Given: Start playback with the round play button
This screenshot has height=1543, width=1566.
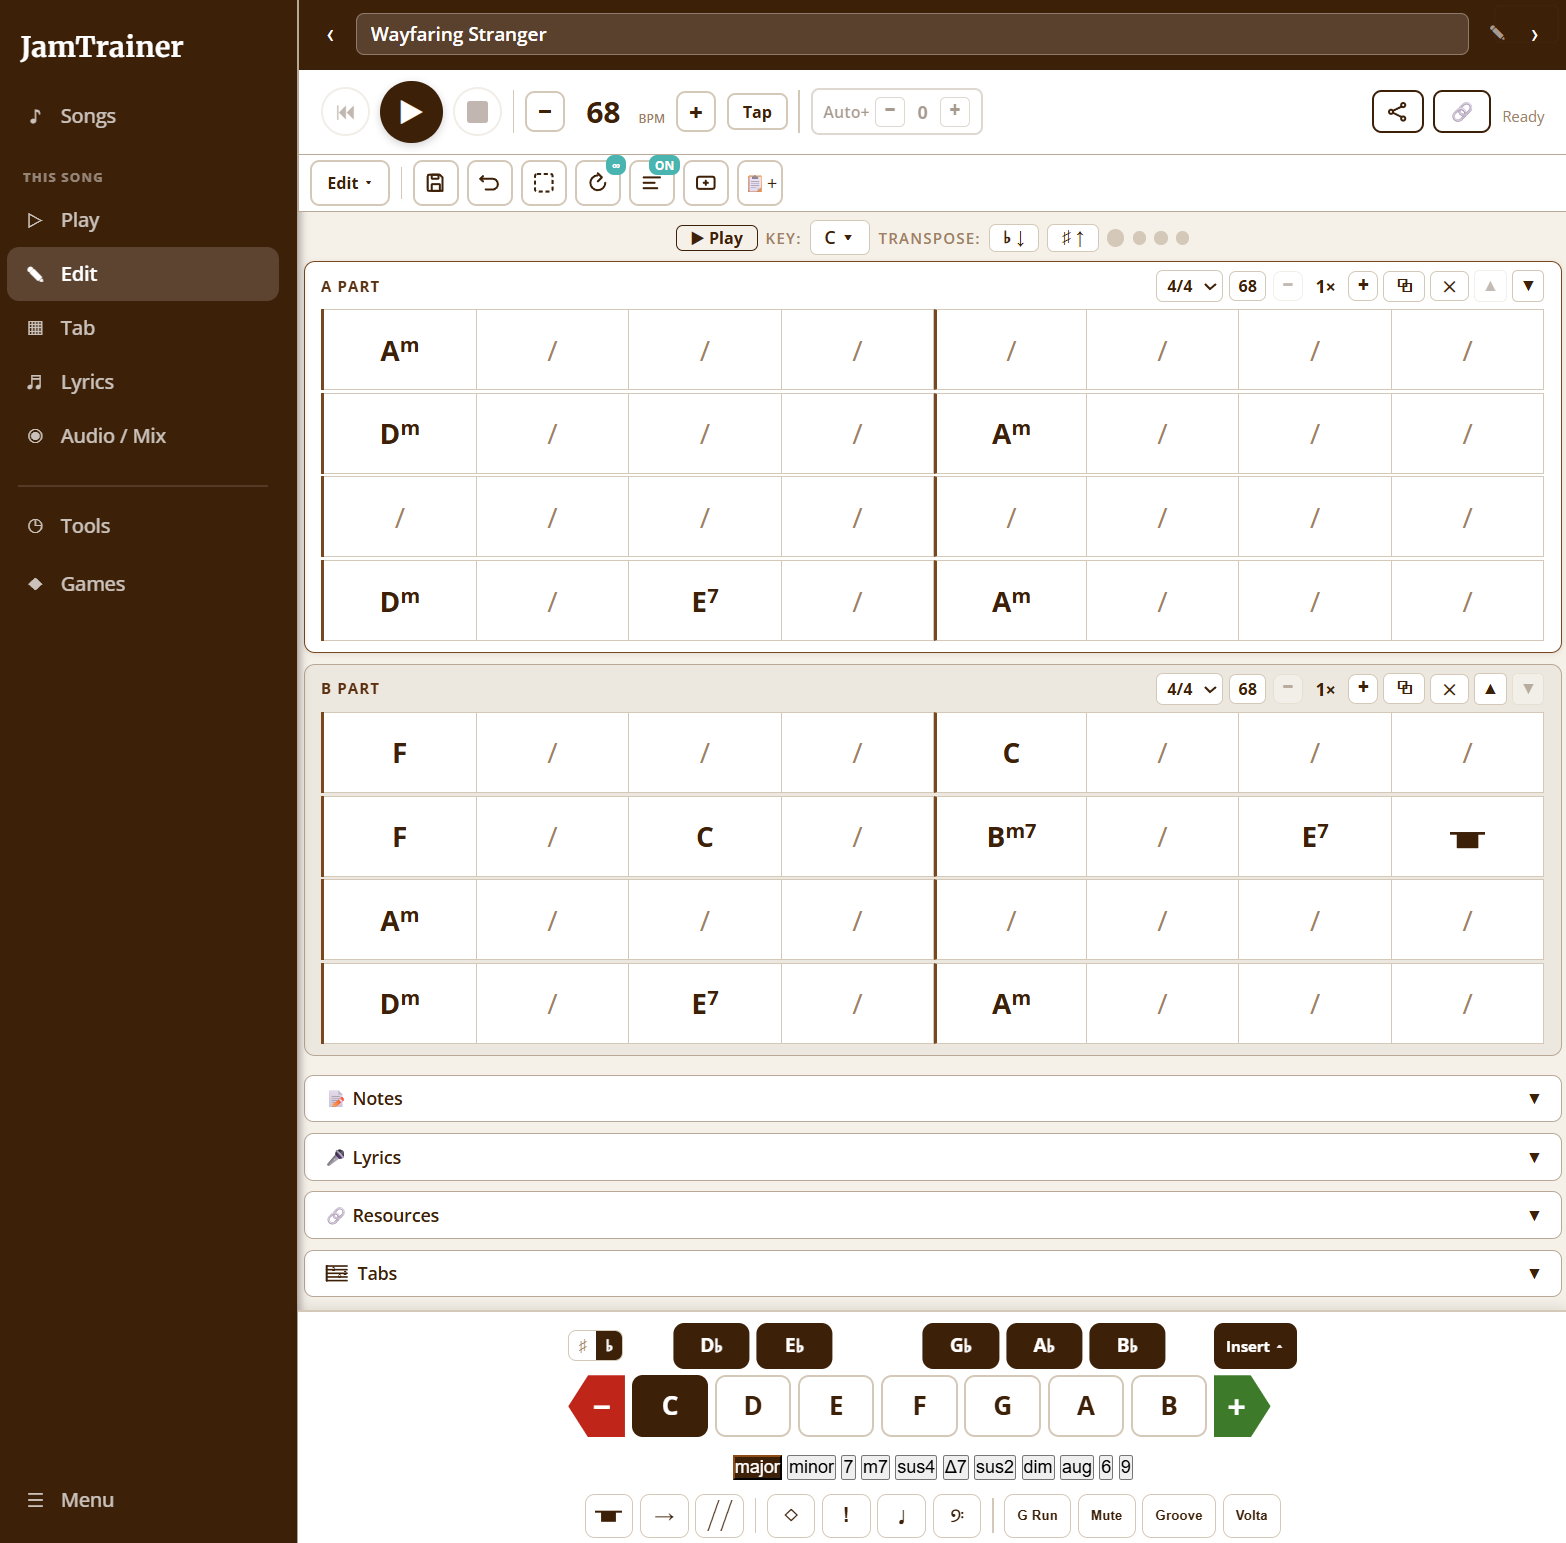Looking at the screenshot, I should tap(411, 112).
